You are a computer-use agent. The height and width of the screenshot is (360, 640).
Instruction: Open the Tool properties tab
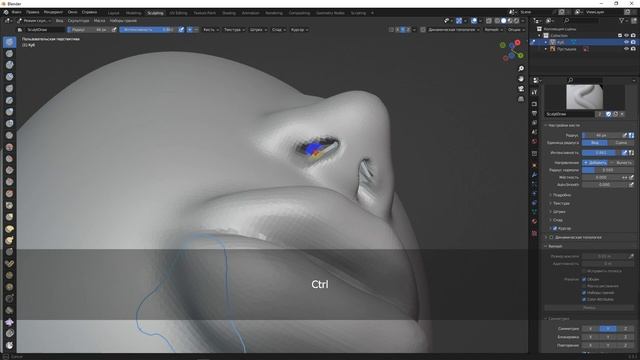point(534,93)
